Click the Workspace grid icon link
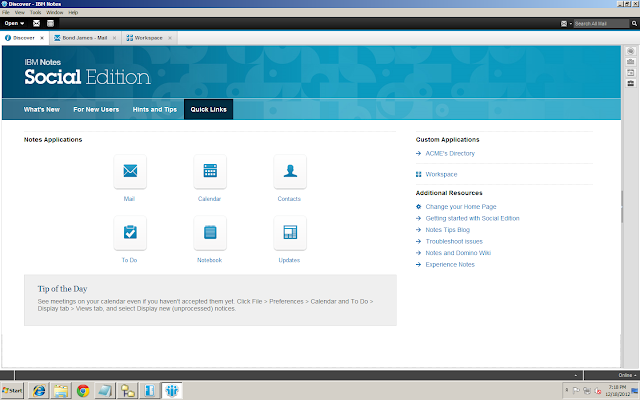Image resolution: width=640 pixels, height=400 pixels. tap(418, 174)
